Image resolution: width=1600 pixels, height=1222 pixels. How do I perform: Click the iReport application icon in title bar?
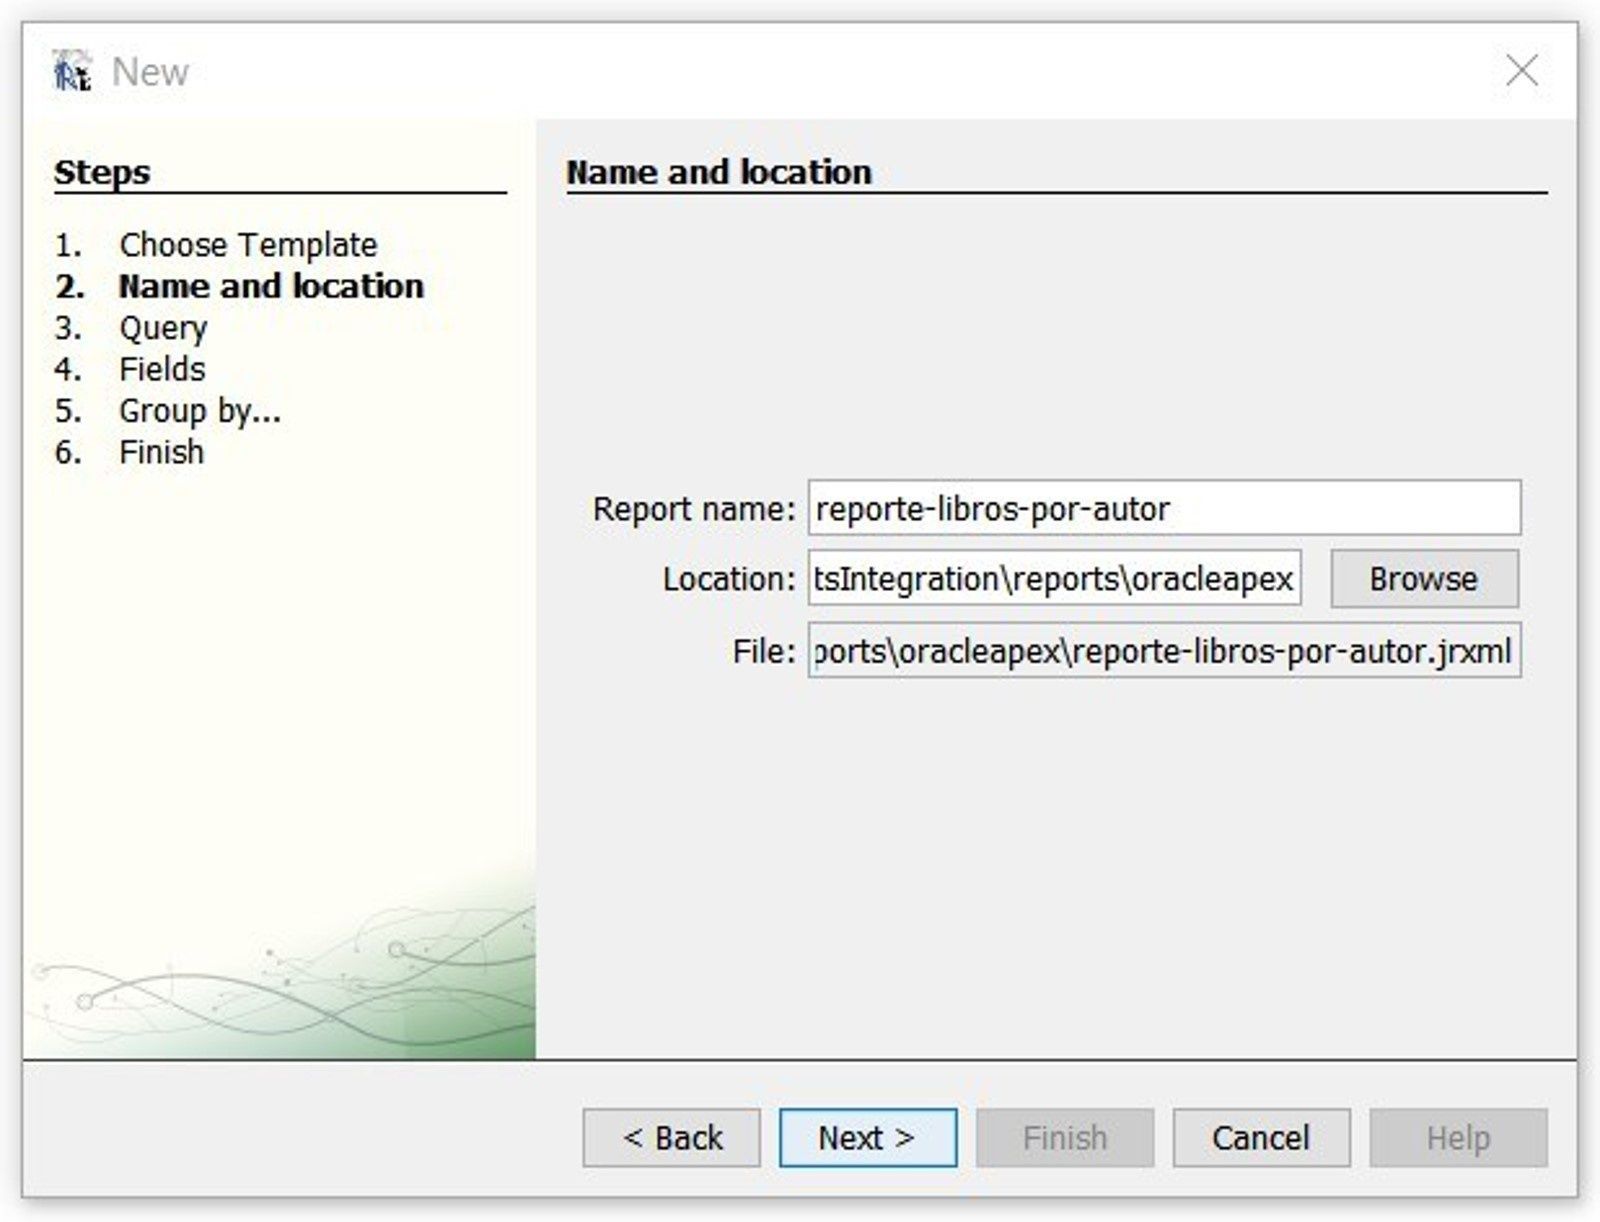[x=72, y=71]
